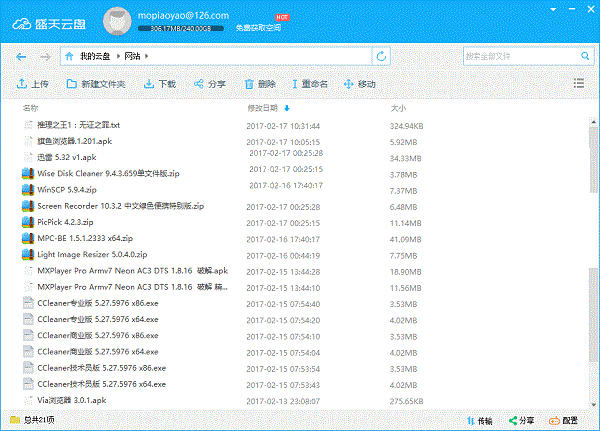Select file 迅雷 5.32 v1.apk
The image size is (600, 431).
tap(67, 157)
